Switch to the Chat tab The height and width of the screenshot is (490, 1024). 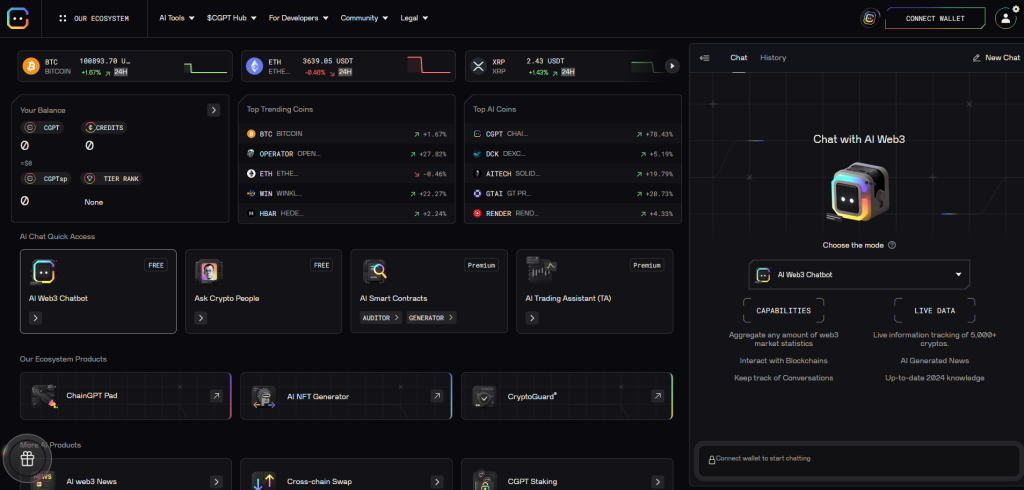(x=739, y=57)
